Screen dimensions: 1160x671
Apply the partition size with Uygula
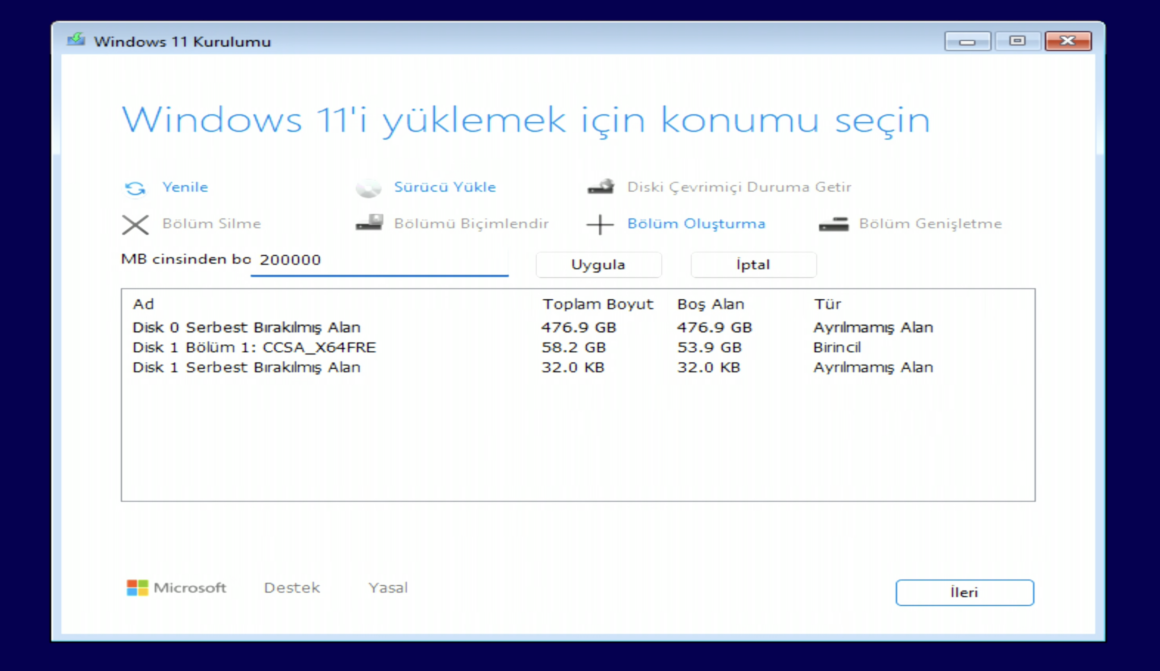tap(598, 265)
